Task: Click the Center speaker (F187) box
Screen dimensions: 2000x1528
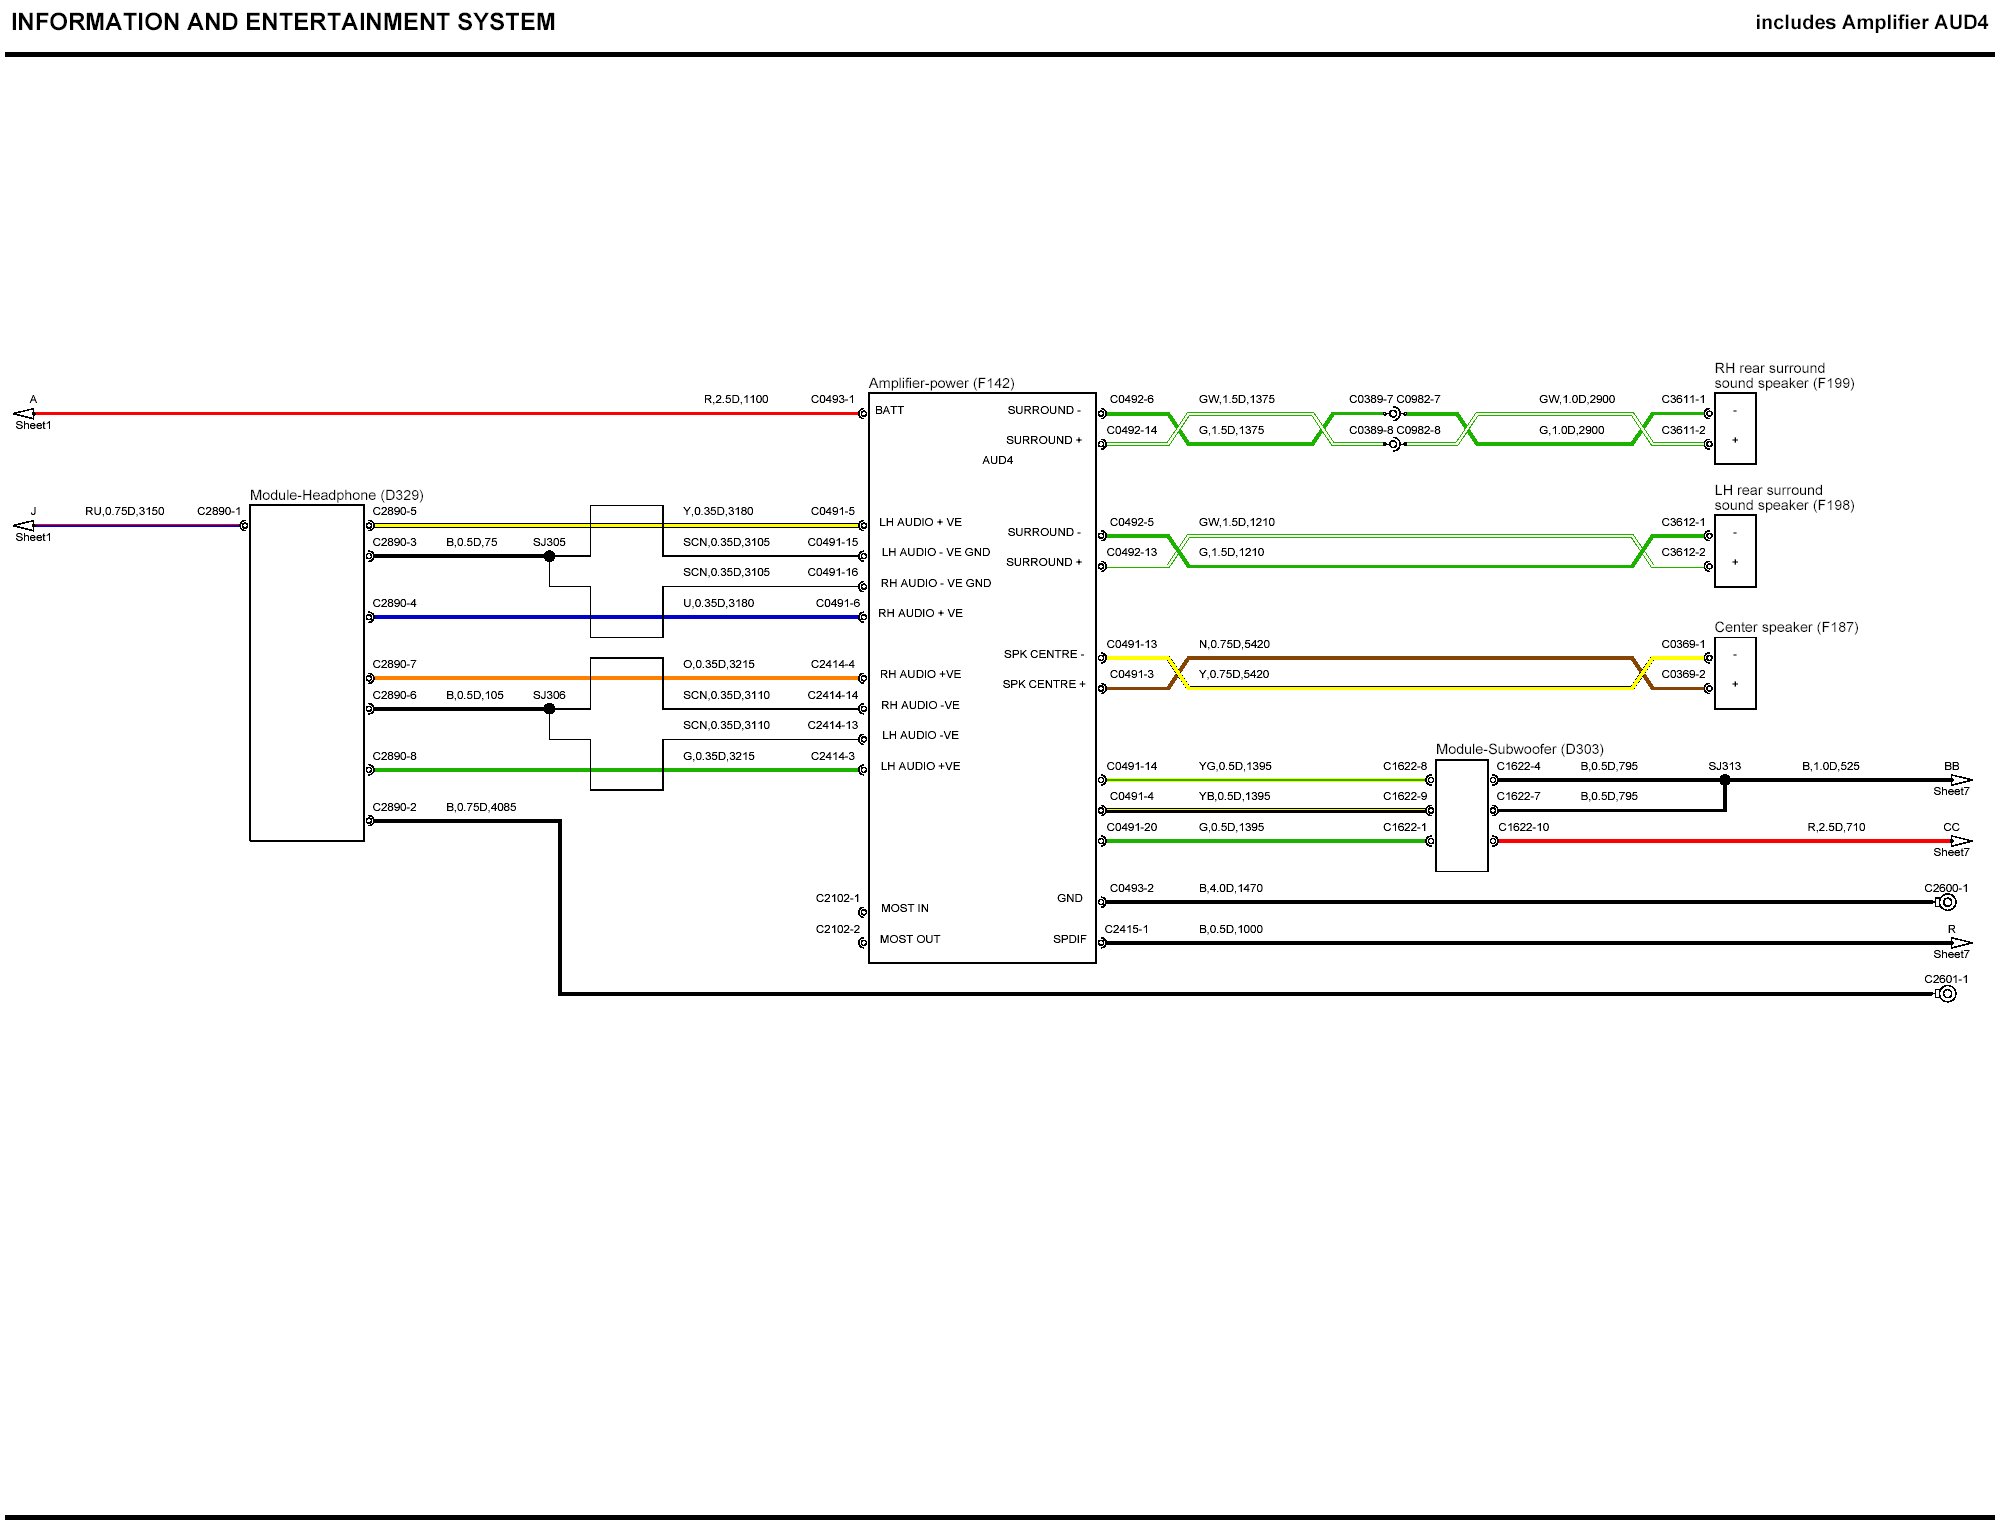Action: [x=1735, y=673]
